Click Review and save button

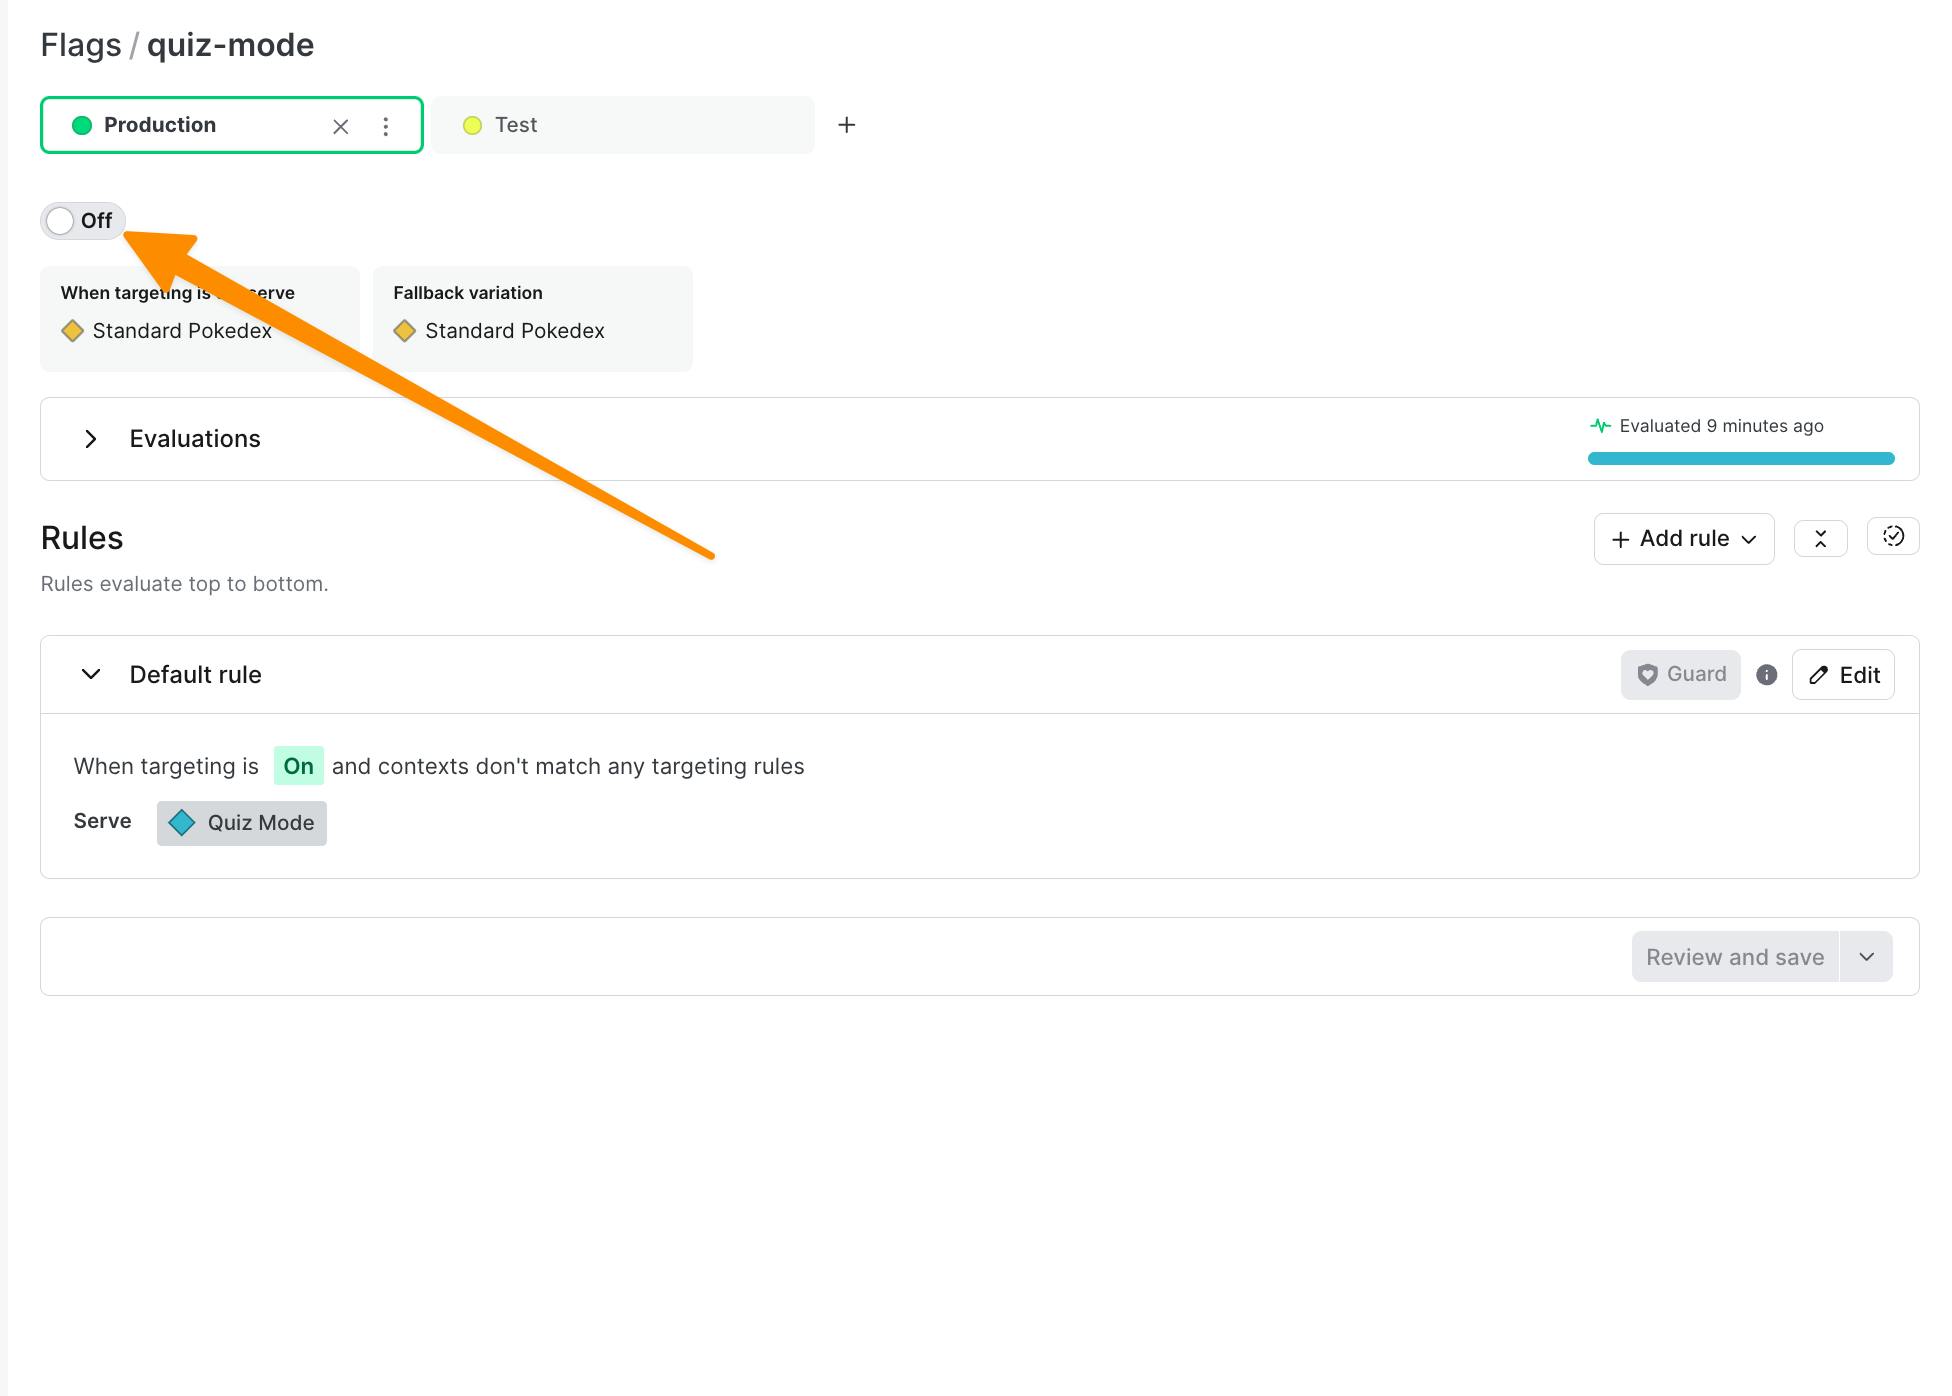[1734, 957]
